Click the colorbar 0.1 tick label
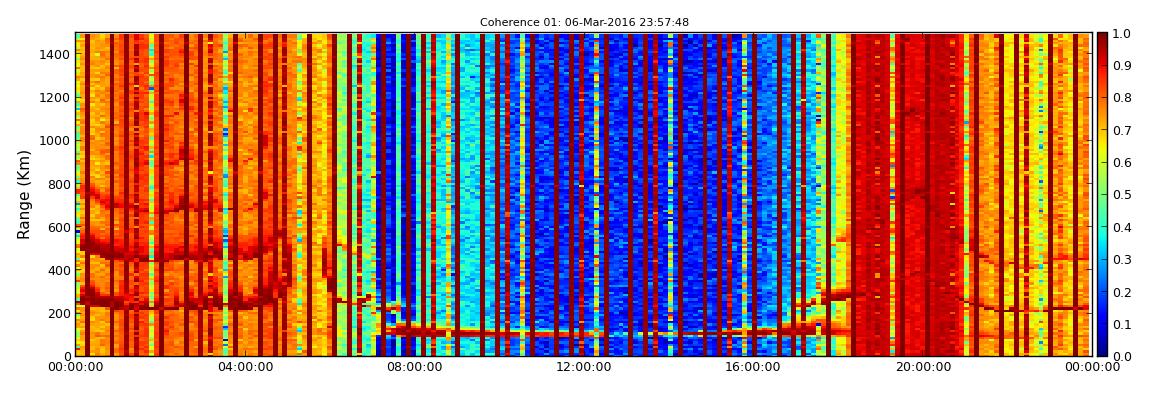Viewport: 1150px width, 407px height. (x=1123, y=324)
